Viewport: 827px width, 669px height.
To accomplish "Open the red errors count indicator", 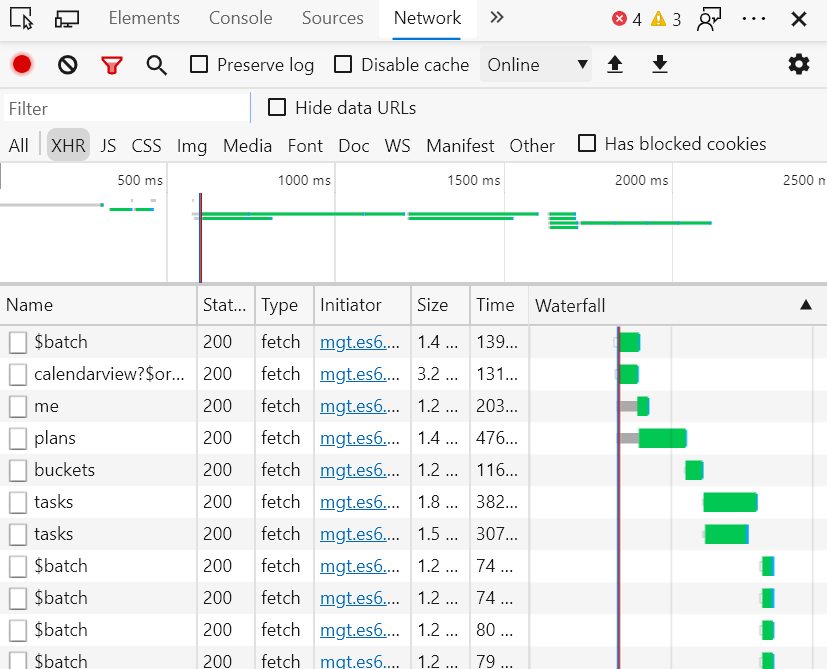I will (627, 19).
